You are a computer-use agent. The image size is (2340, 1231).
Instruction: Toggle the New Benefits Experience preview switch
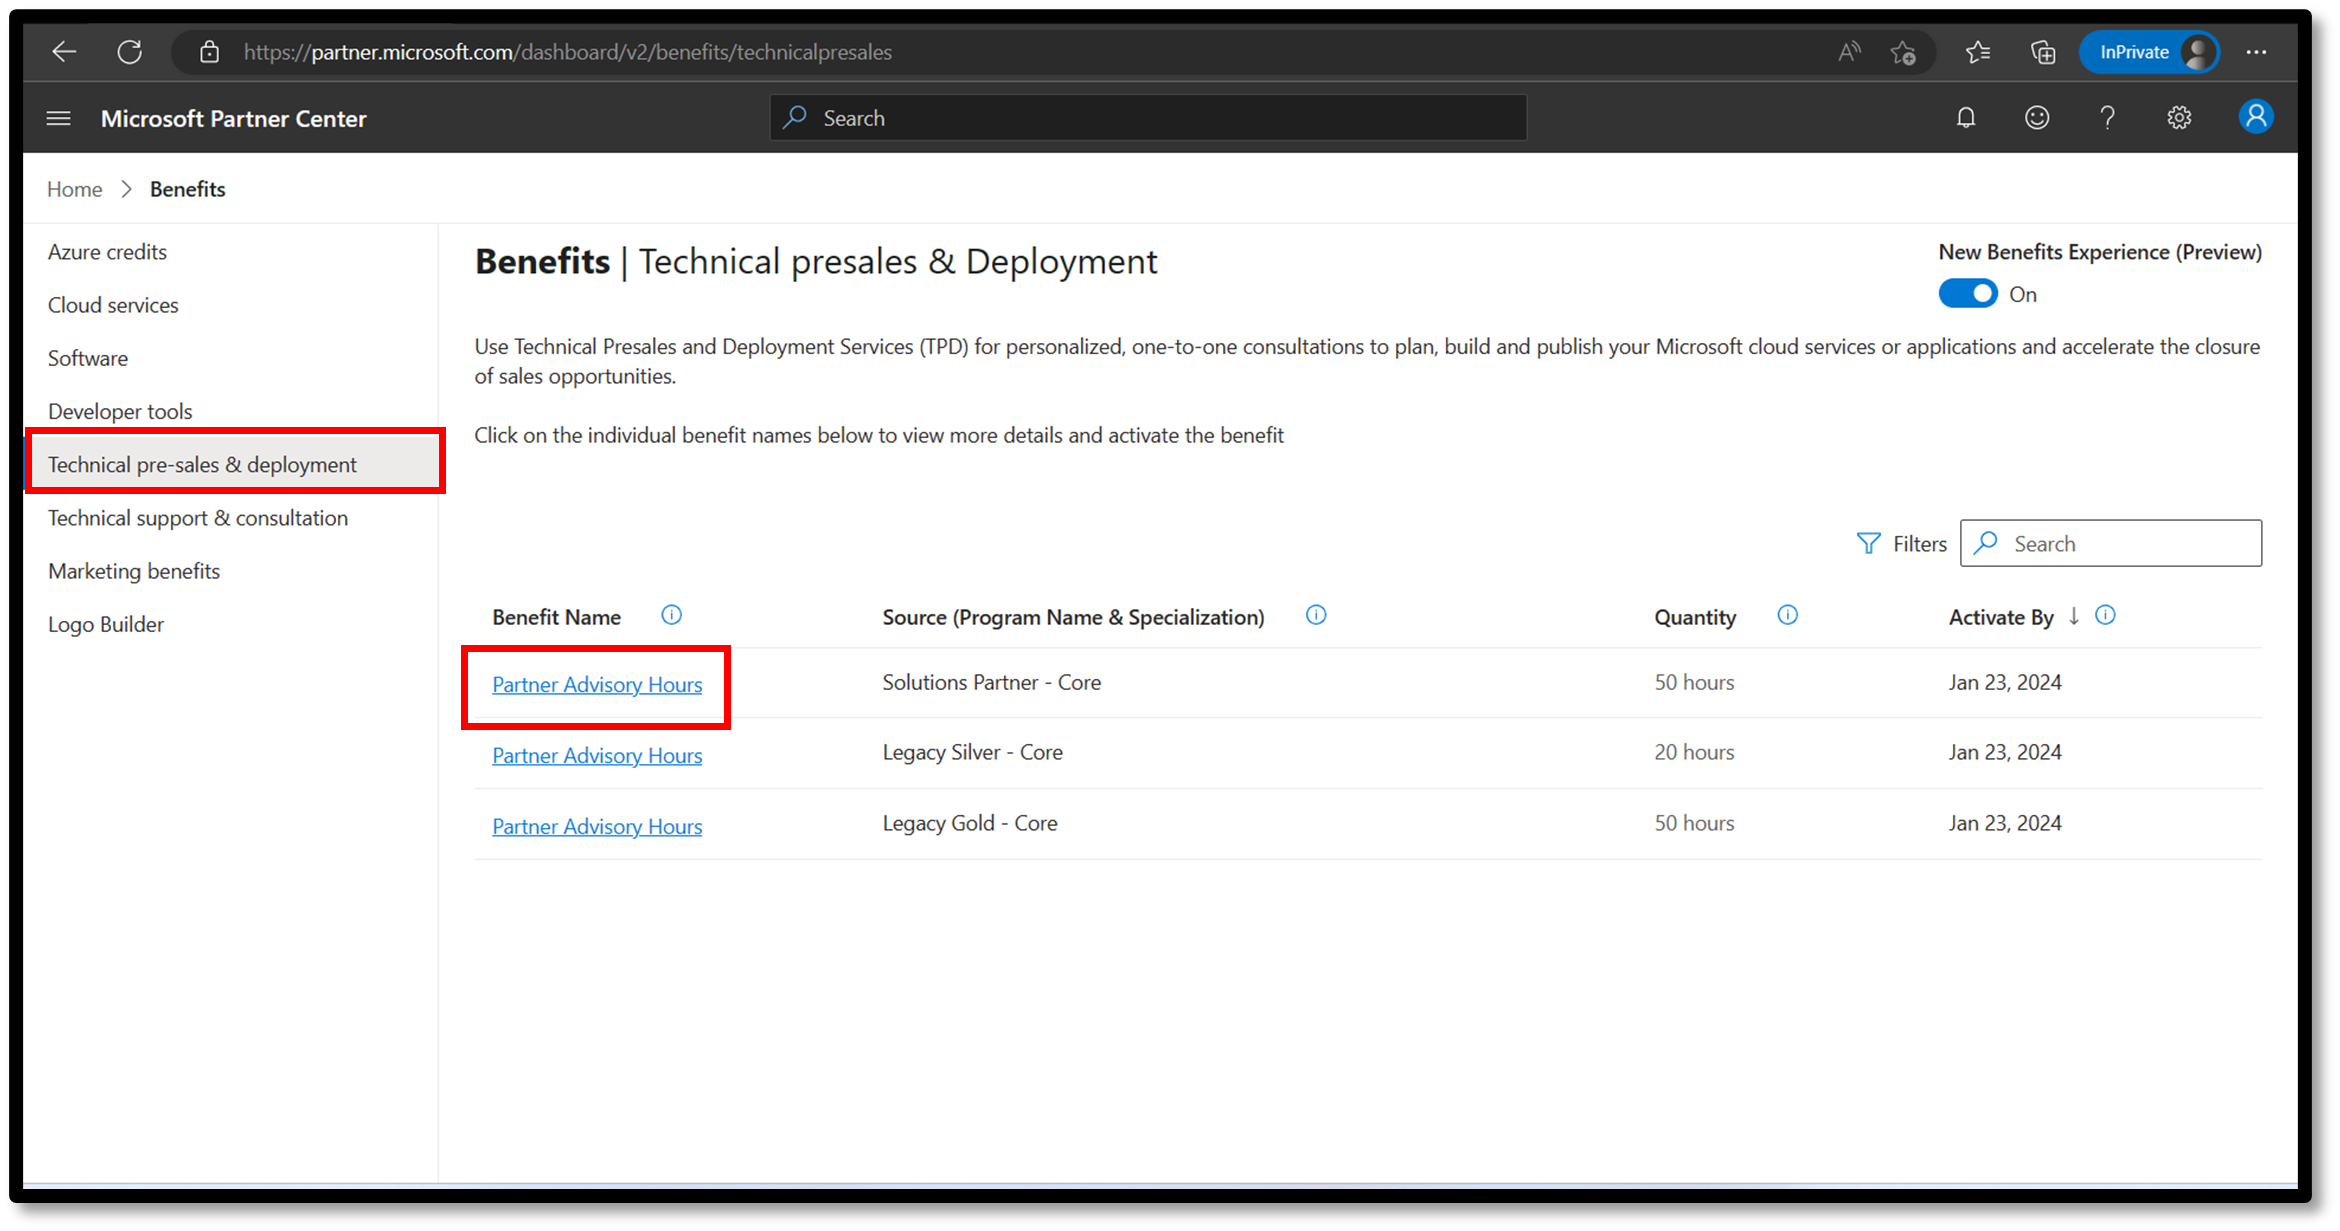coord(1965,293)
